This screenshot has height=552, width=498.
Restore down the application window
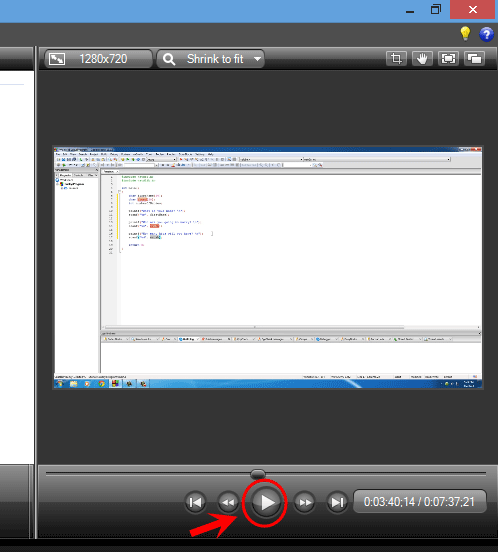pos(436,10)
